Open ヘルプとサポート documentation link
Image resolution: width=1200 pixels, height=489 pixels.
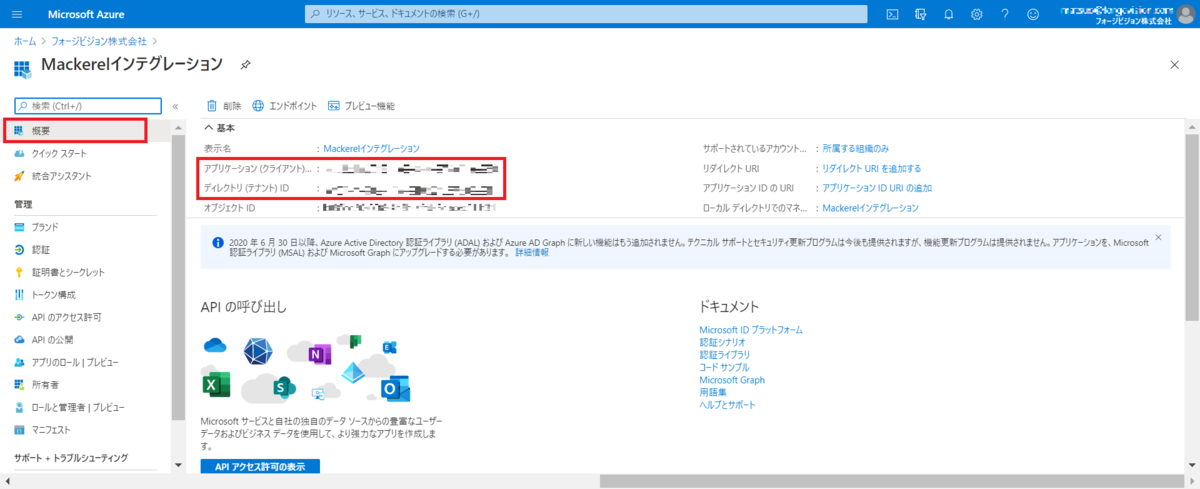[728, 405]
